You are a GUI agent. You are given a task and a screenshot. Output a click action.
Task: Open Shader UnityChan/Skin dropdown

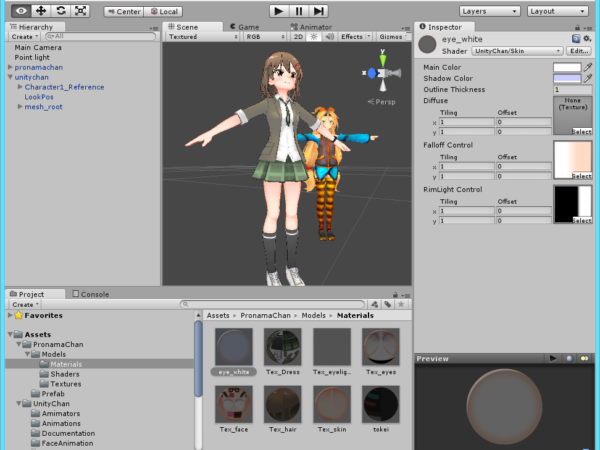click(x=518, y=51)
